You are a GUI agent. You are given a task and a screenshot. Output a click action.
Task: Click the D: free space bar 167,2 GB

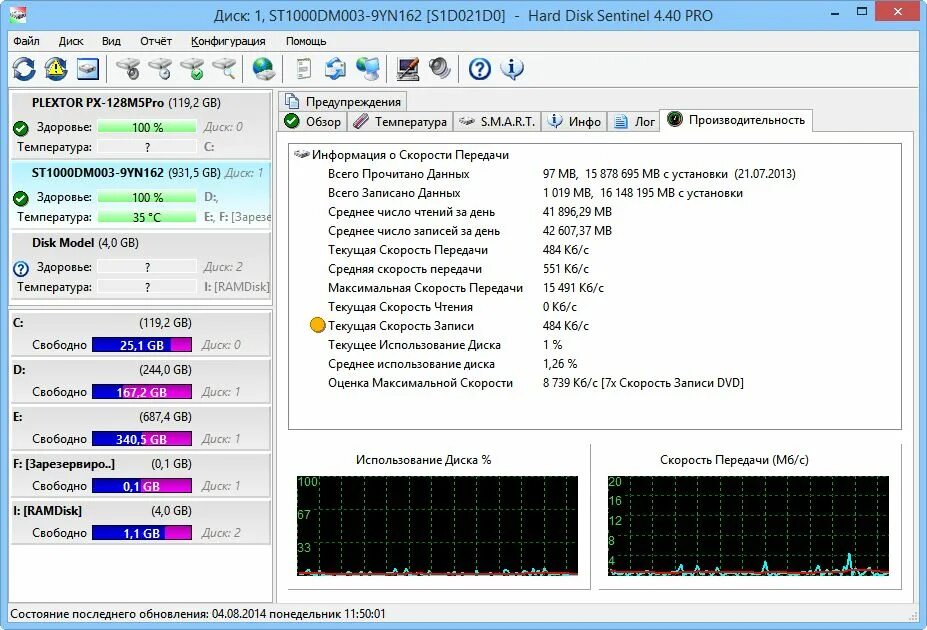coord(142,392)
